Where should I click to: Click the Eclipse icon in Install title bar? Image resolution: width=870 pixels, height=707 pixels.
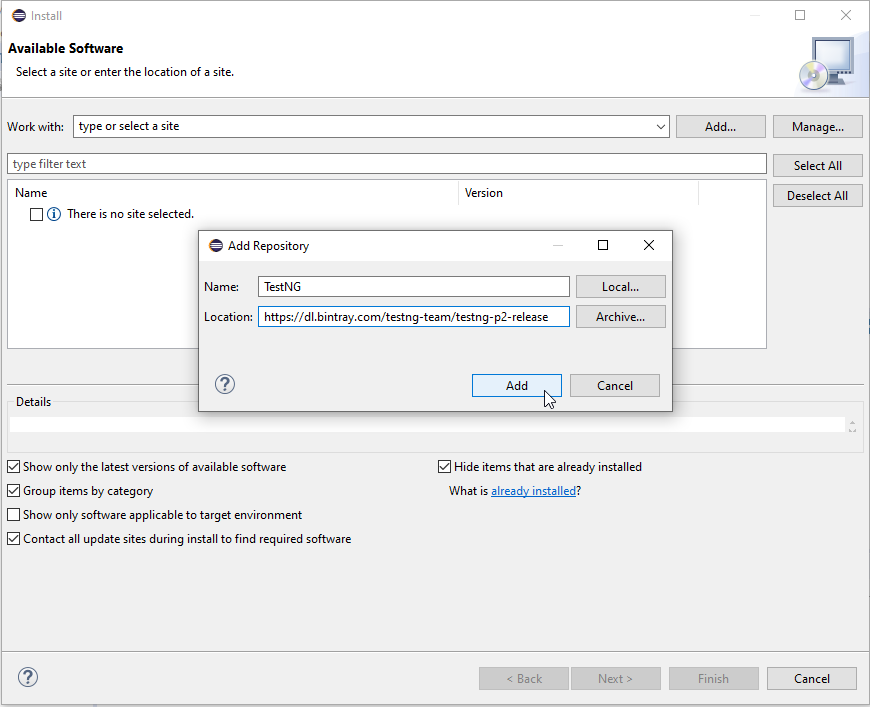(x=19, y=15)
